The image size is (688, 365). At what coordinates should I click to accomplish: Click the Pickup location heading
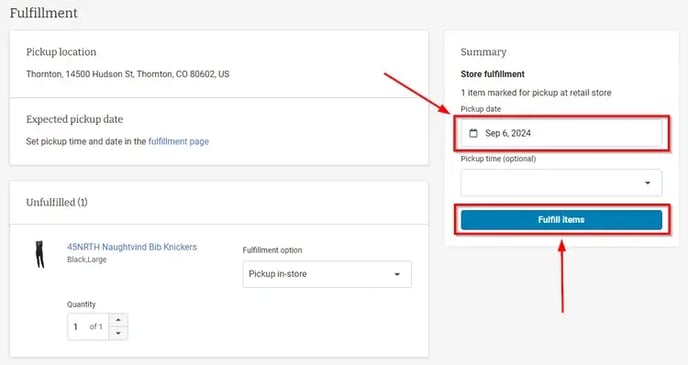(x=61, y=52)
